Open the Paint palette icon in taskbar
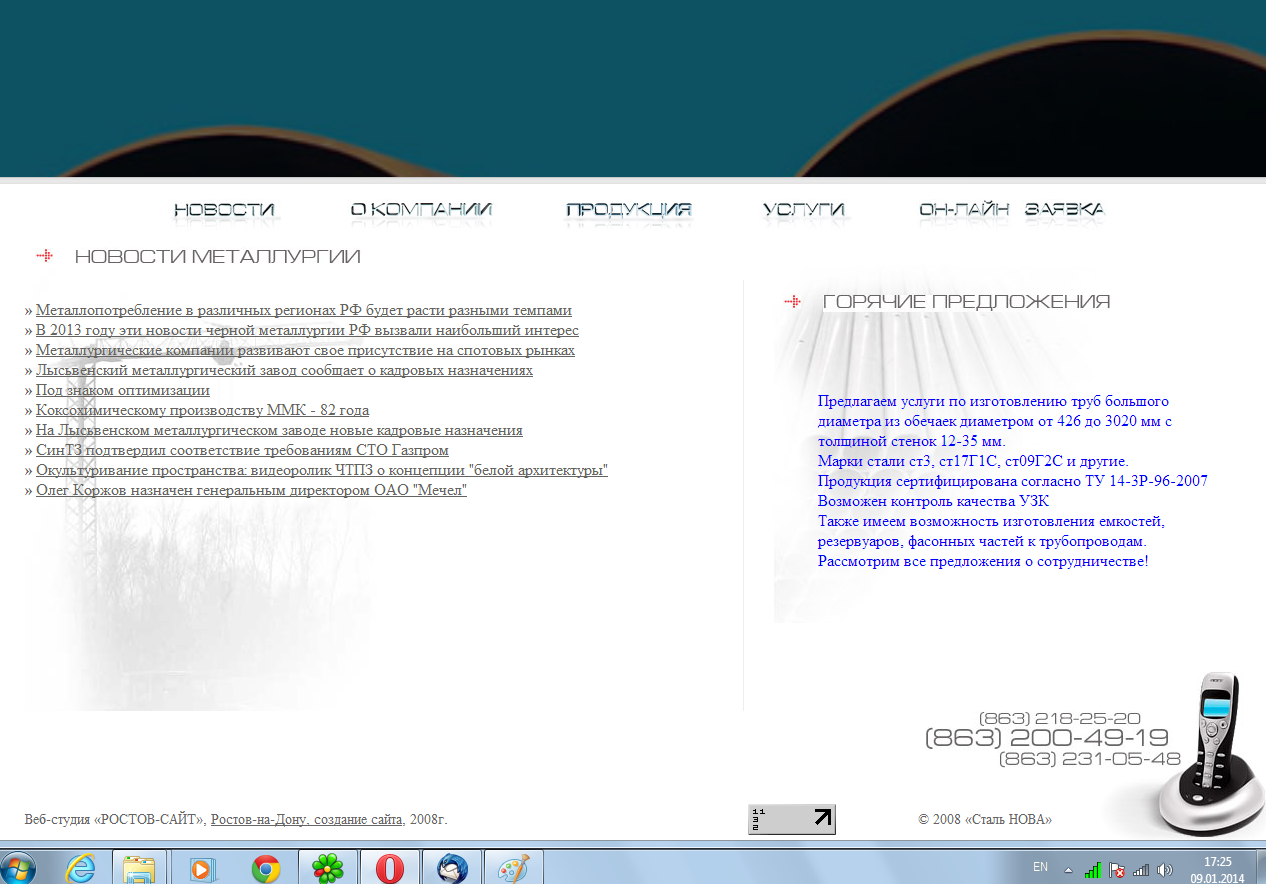 point(512,868)
